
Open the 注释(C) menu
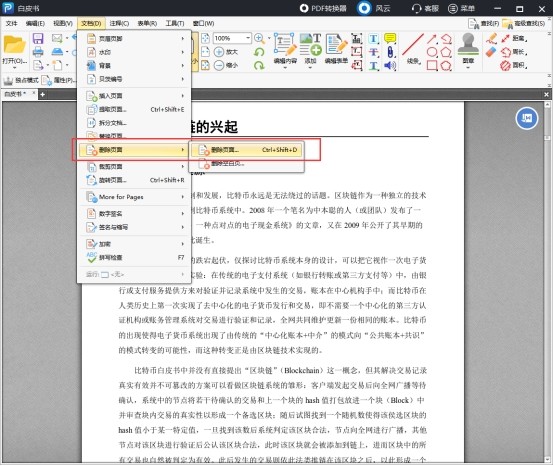(119, 23)
